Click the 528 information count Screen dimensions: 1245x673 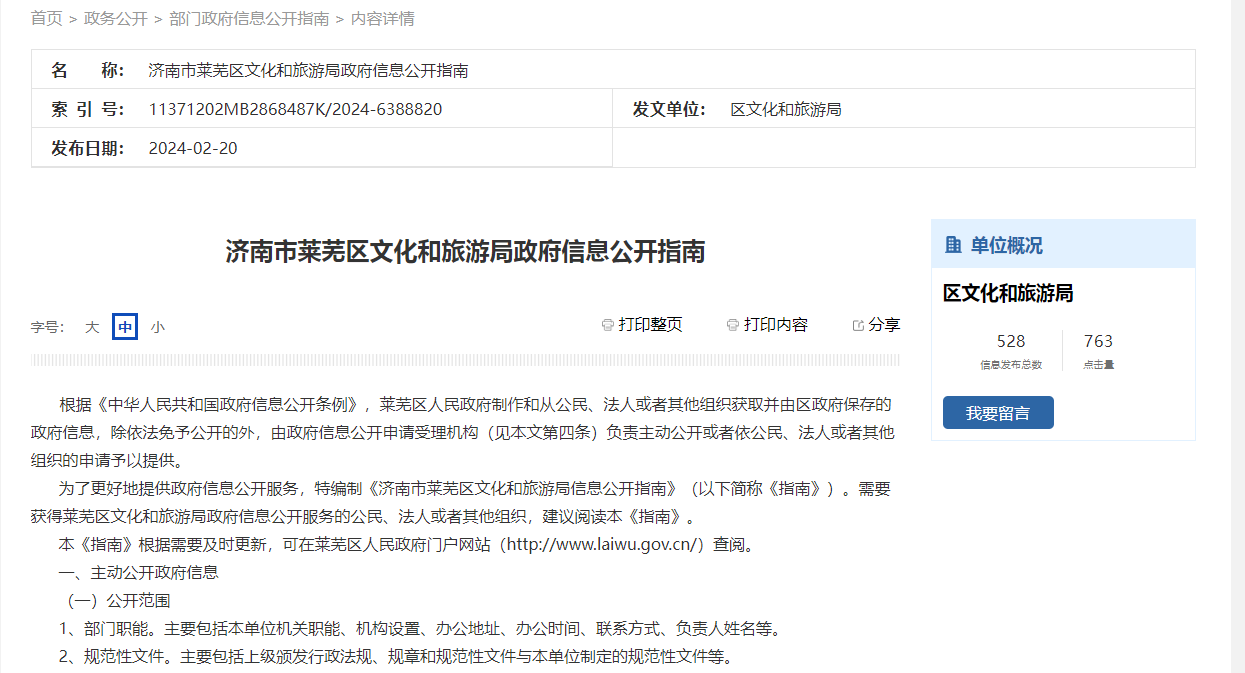pyautogui.click(x=1011, y=341)
